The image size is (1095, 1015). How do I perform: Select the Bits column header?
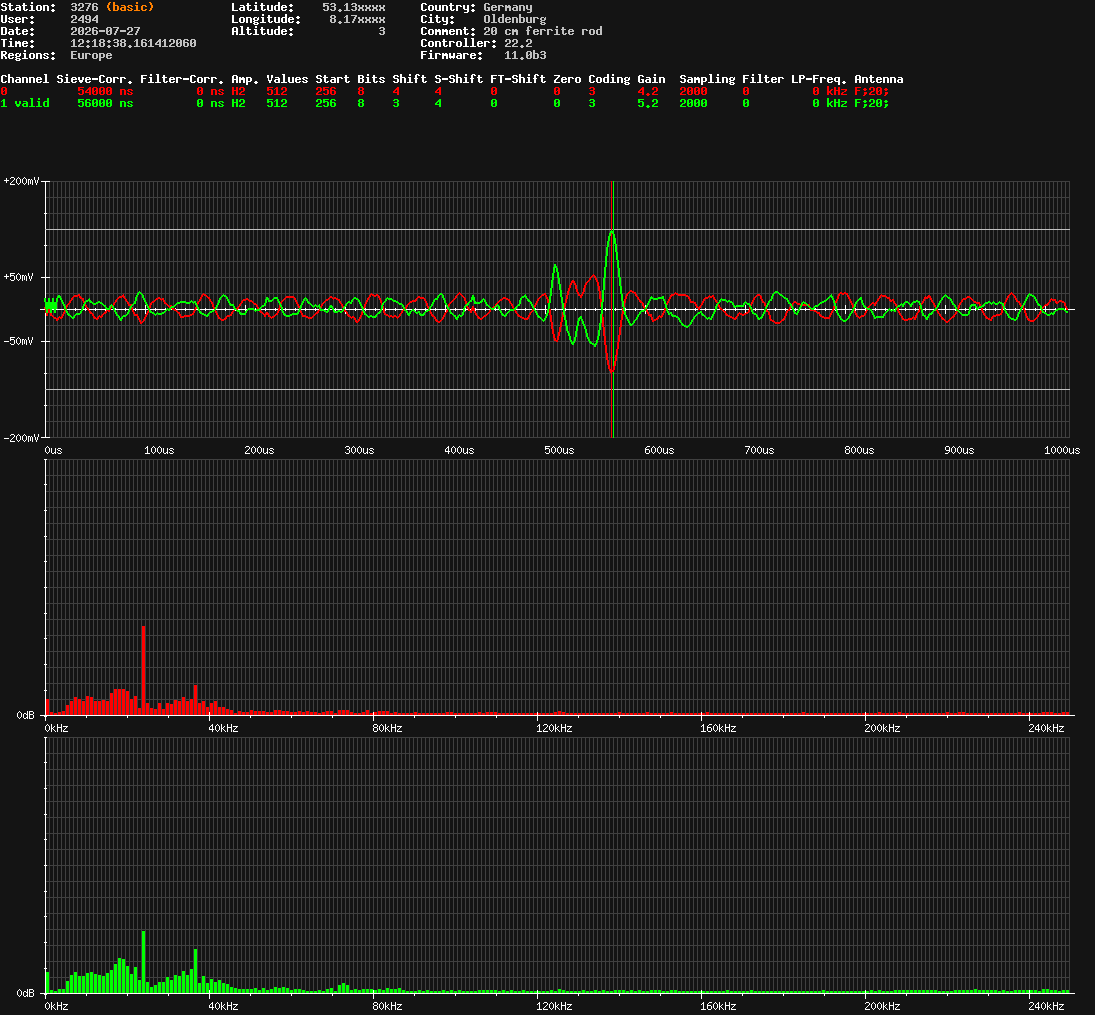click(x=371, y=79)
